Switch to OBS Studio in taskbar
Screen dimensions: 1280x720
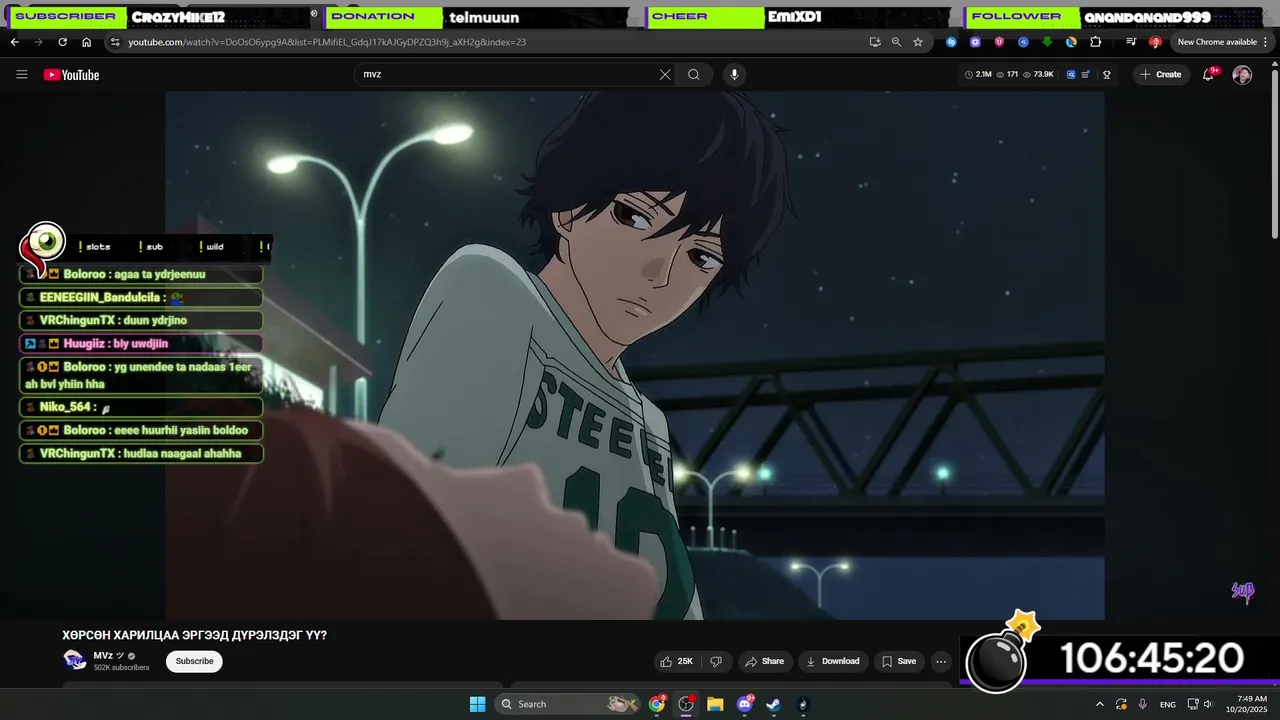[x=686, y=704]
